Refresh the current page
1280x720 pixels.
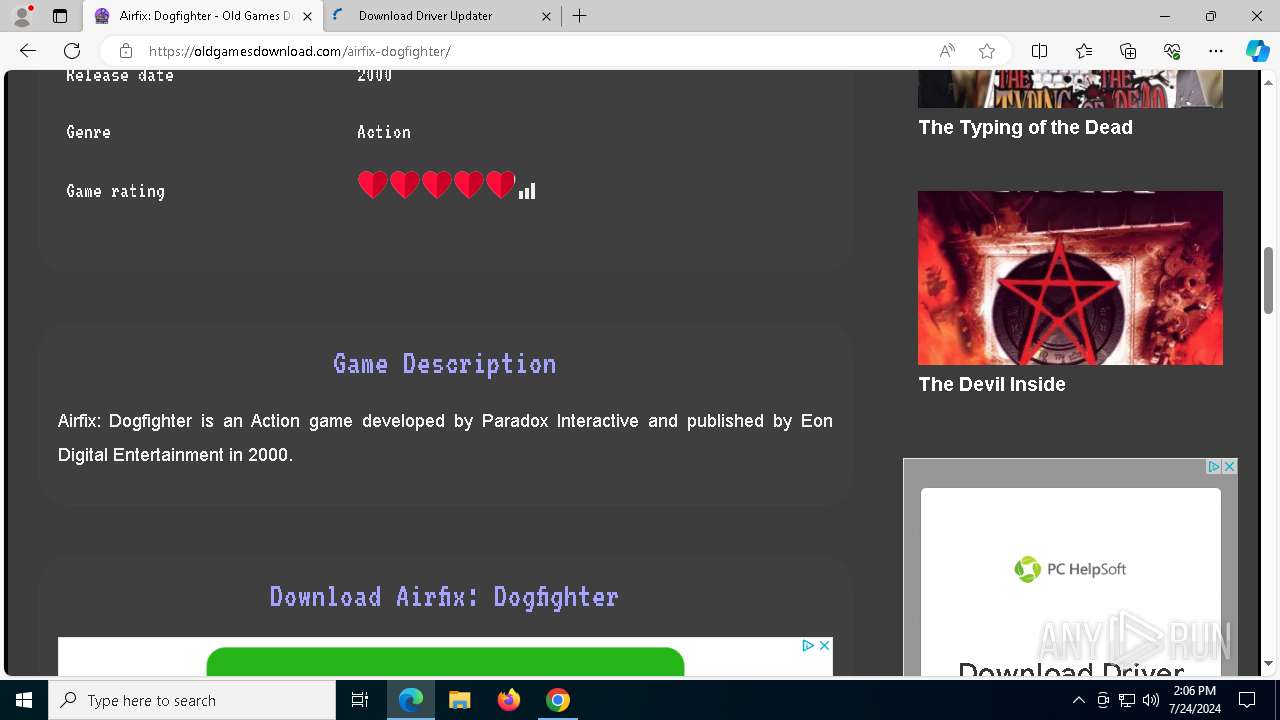[x=72, y=51]
